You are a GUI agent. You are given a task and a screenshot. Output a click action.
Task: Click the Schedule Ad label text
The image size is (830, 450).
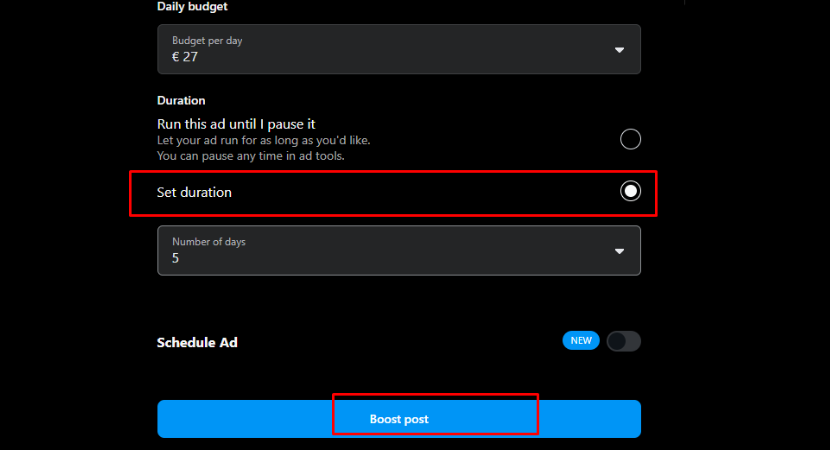pos(197,342)
